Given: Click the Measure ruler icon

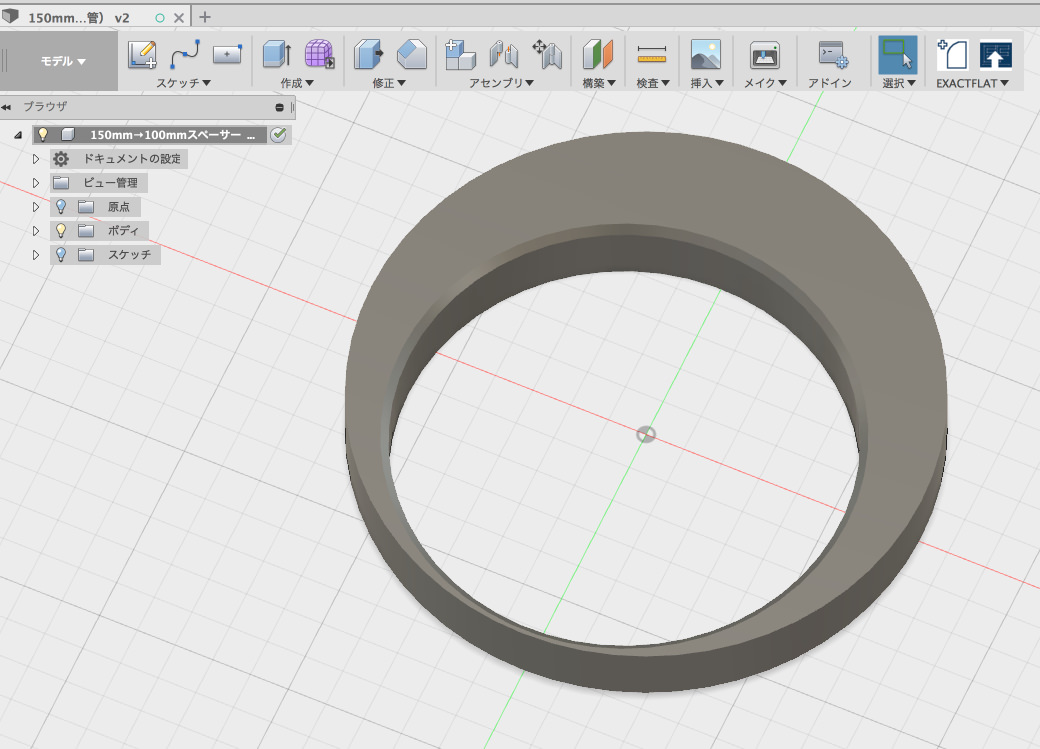Looking at the screenshot, I should [651, 55].
